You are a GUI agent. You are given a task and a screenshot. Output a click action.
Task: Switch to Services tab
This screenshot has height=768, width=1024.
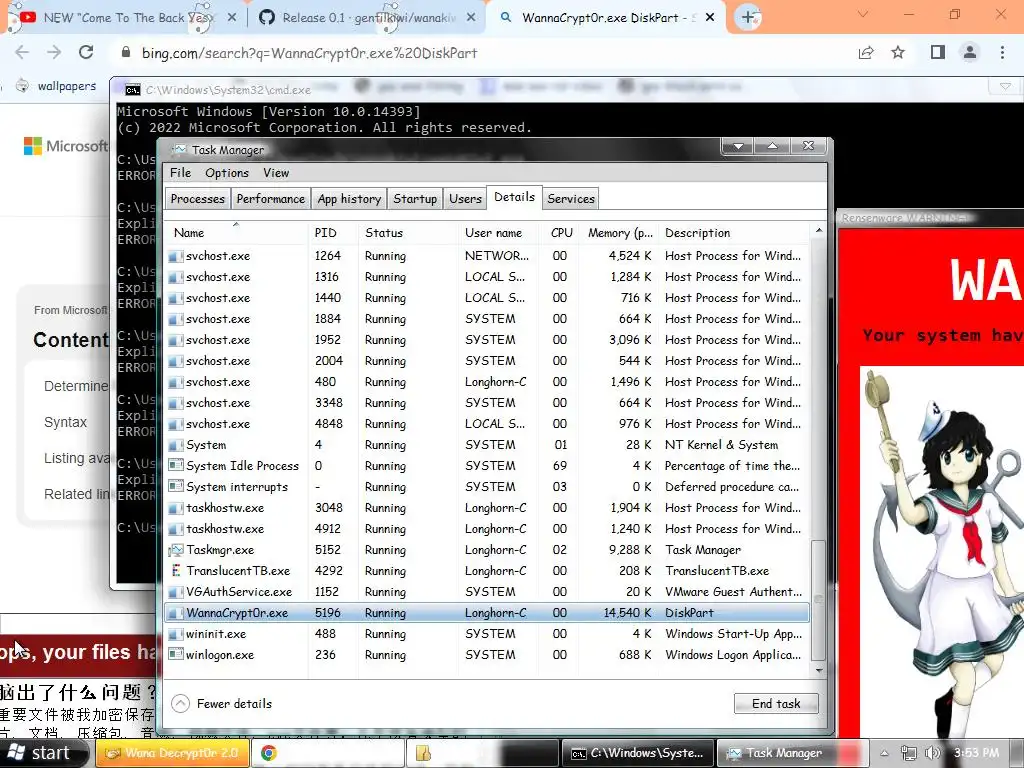(x=571, y=199)
